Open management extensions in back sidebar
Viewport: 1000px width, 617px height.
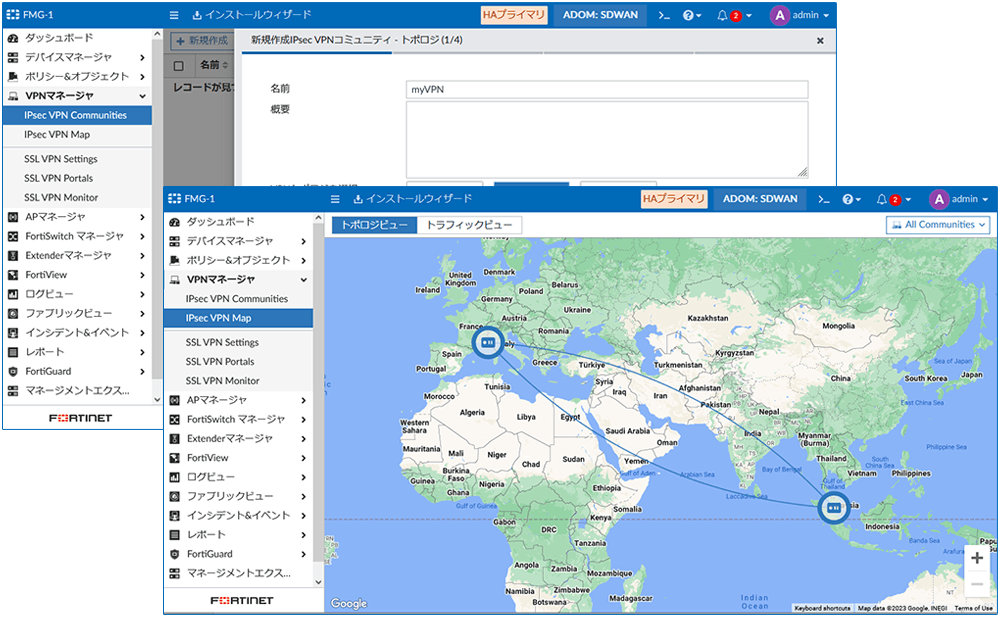pyautogui.click(x=77, y=390)
